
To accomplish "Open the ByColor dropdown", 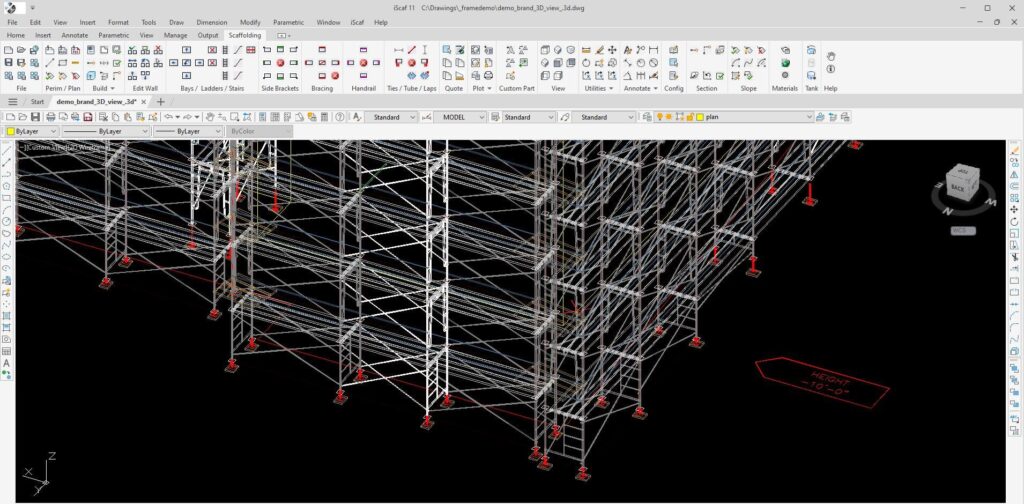I will tap(288, 131).
